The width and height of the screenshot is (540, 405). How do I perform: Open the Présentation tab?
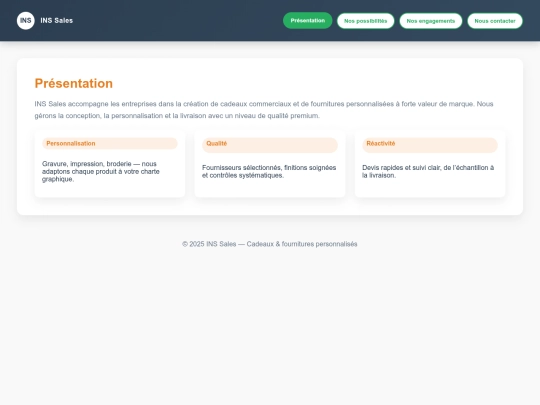click(x=308, y=21)
